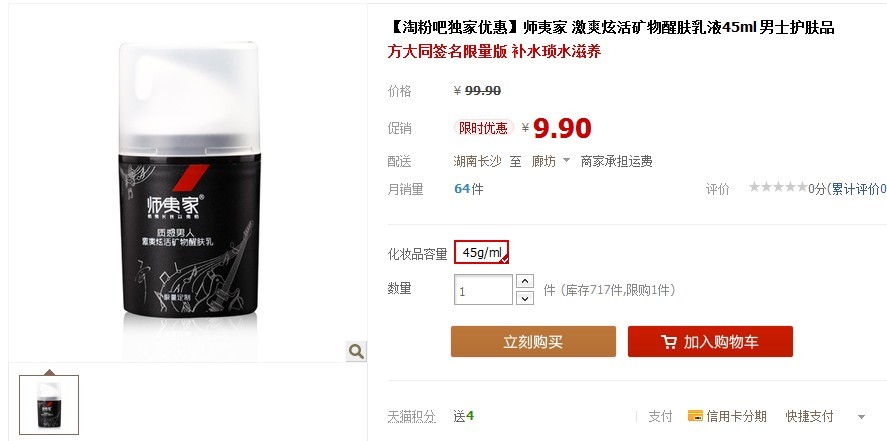Click the magnifier zoom icon on product image
This screenshot has height=441, width=887.
click(x=356, y=351)
